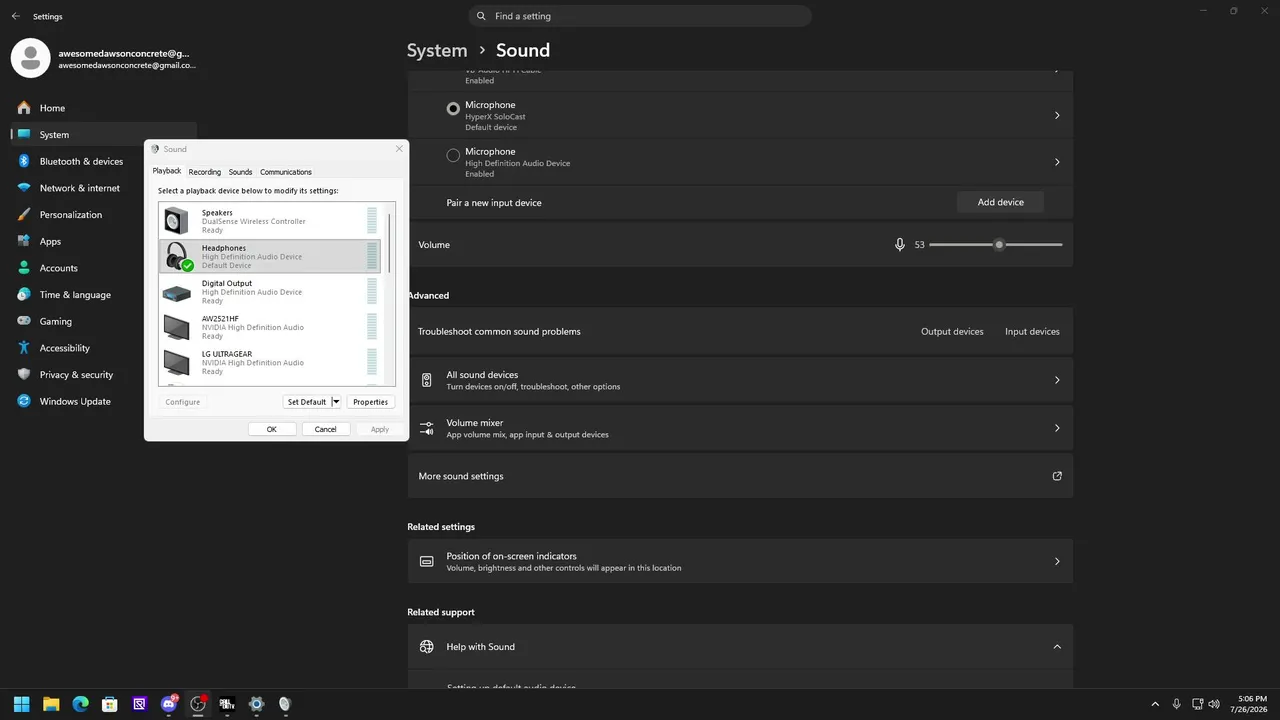Switch to Sounds tab
The image size is (1280, 720).
tap(240, 172)
